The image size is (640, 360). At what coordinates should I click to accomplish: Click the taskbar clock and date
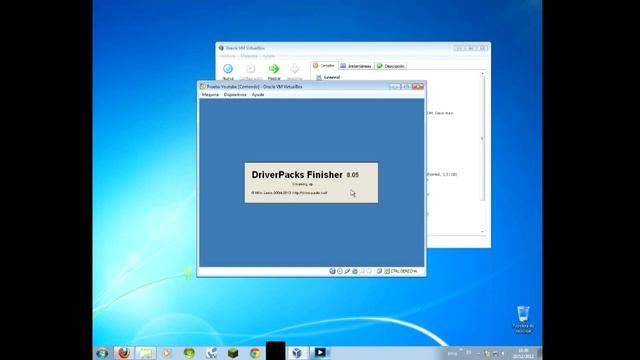[523, 353]
